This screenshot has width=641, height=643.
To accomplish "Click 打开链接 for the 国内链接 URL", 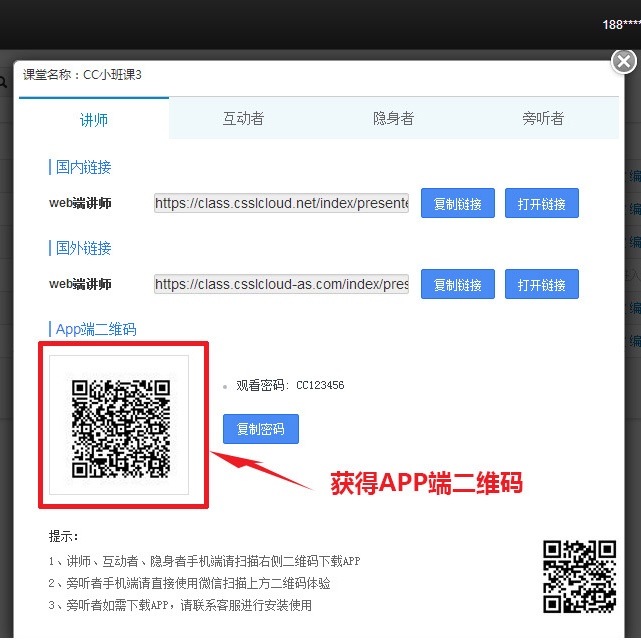I will coord(541,204).
